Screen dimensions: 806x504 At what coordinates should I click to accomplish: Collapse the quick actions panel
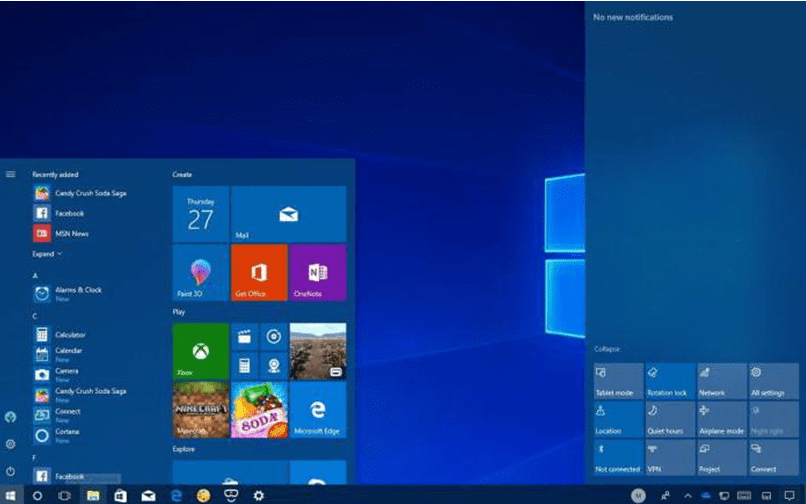coord(607,349)
